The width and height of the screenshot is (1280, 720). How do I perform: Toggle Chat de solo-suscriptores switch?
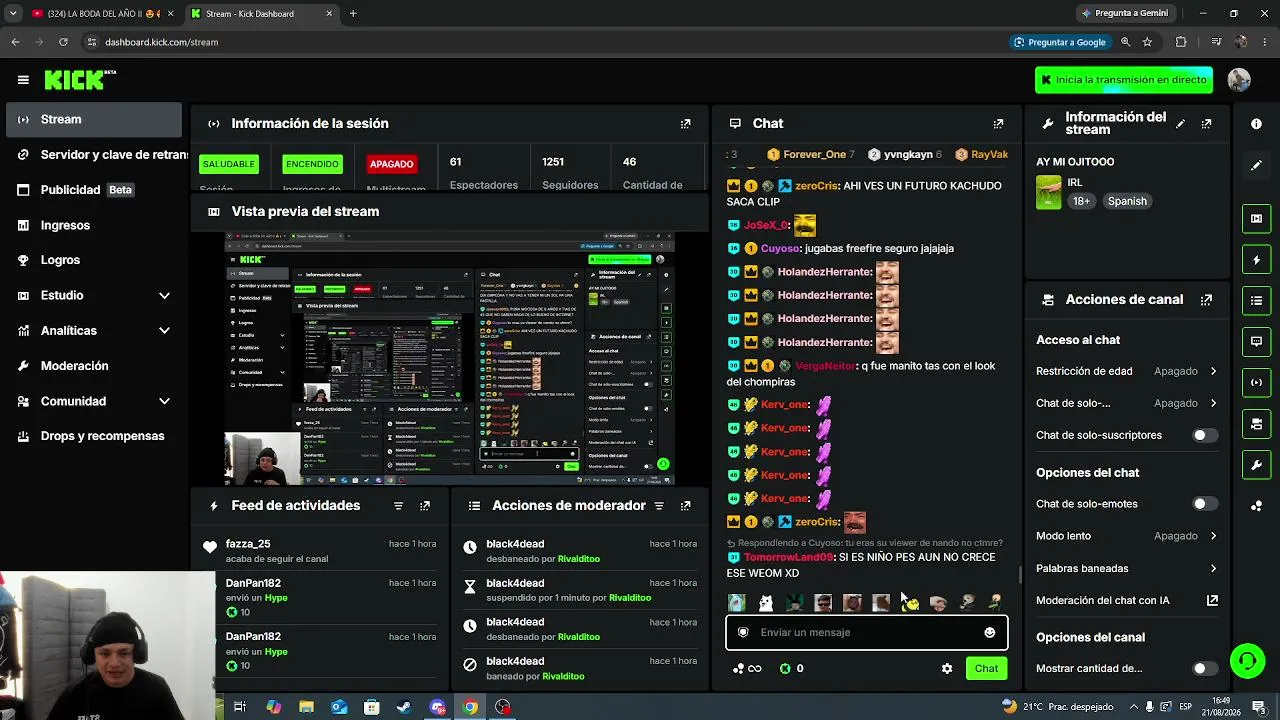[x=1205, y=436]
